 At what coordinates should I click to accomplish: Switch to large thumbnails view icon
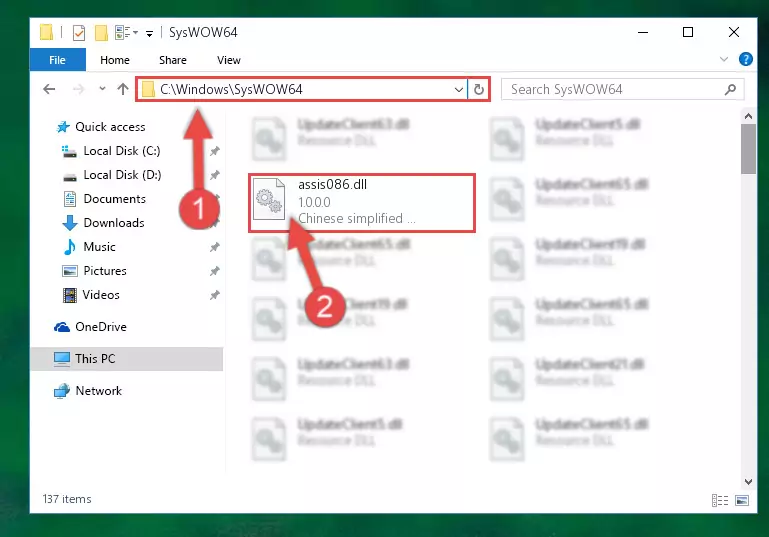[742, 500]
